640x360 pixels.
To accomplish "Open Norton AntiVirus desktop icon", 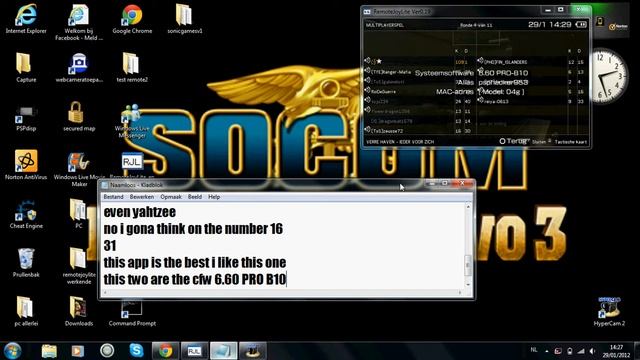I will 26,164.
